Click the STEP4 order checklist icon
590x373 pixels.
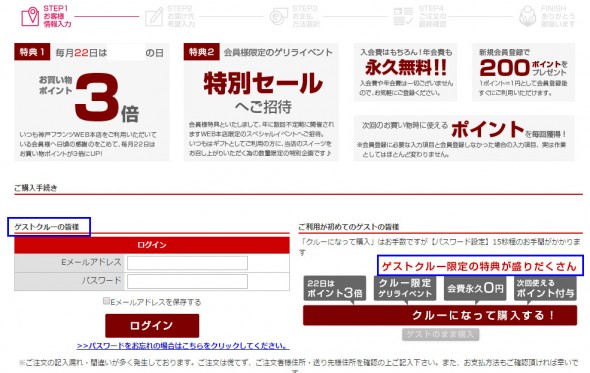(x=403, y=17)
